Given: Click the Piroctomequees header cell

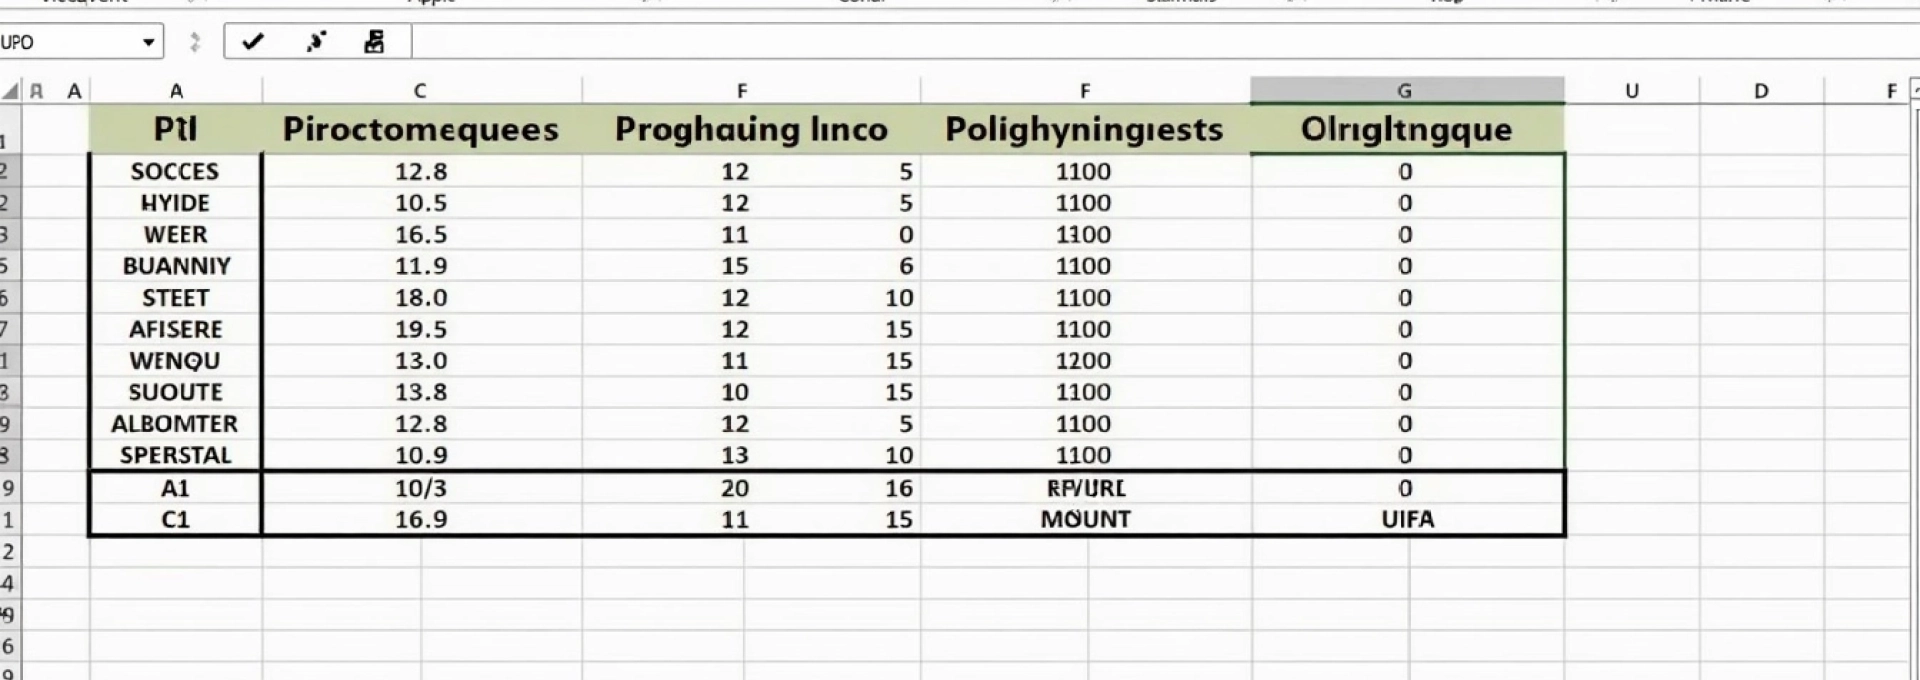Looking at the screenshot, I should coord(420,129).
